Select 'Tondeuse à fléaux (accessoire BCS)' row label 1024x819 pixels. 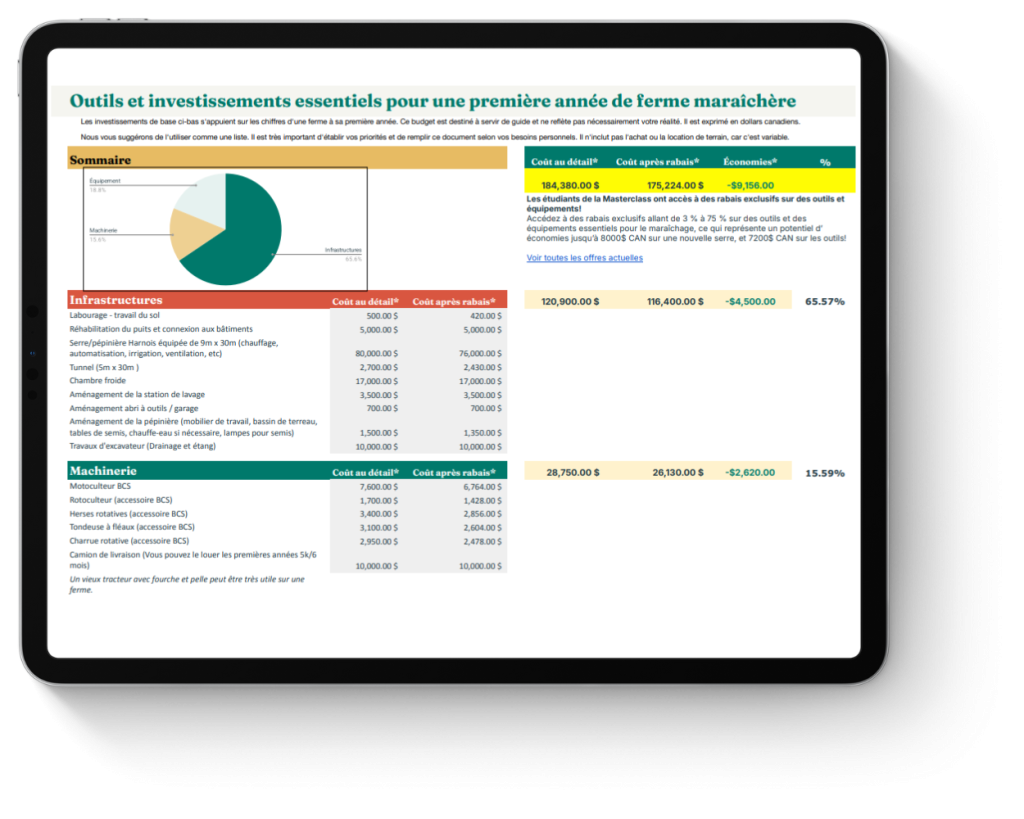(132, 527)
